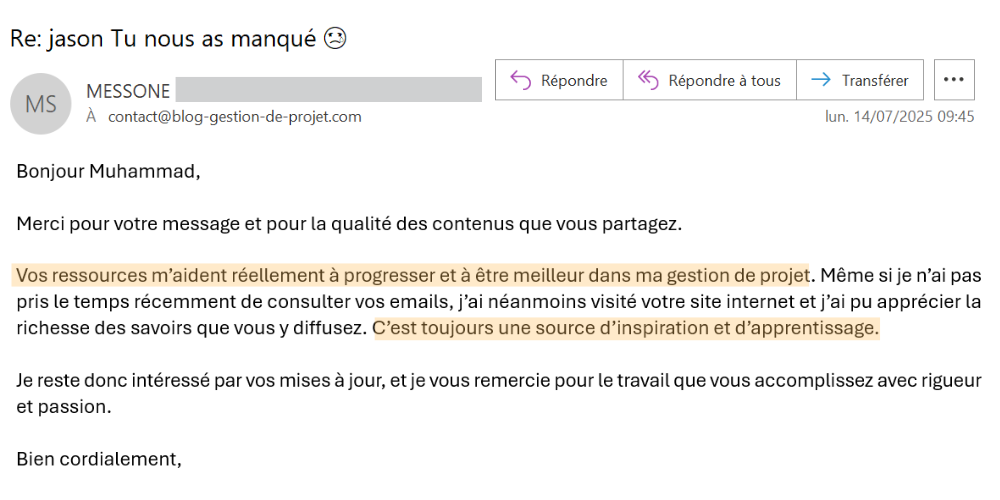Click the date lun. 14/07/2025 09:45
The height and width of the screenshot is (500, 1000).
coord(900,117)
